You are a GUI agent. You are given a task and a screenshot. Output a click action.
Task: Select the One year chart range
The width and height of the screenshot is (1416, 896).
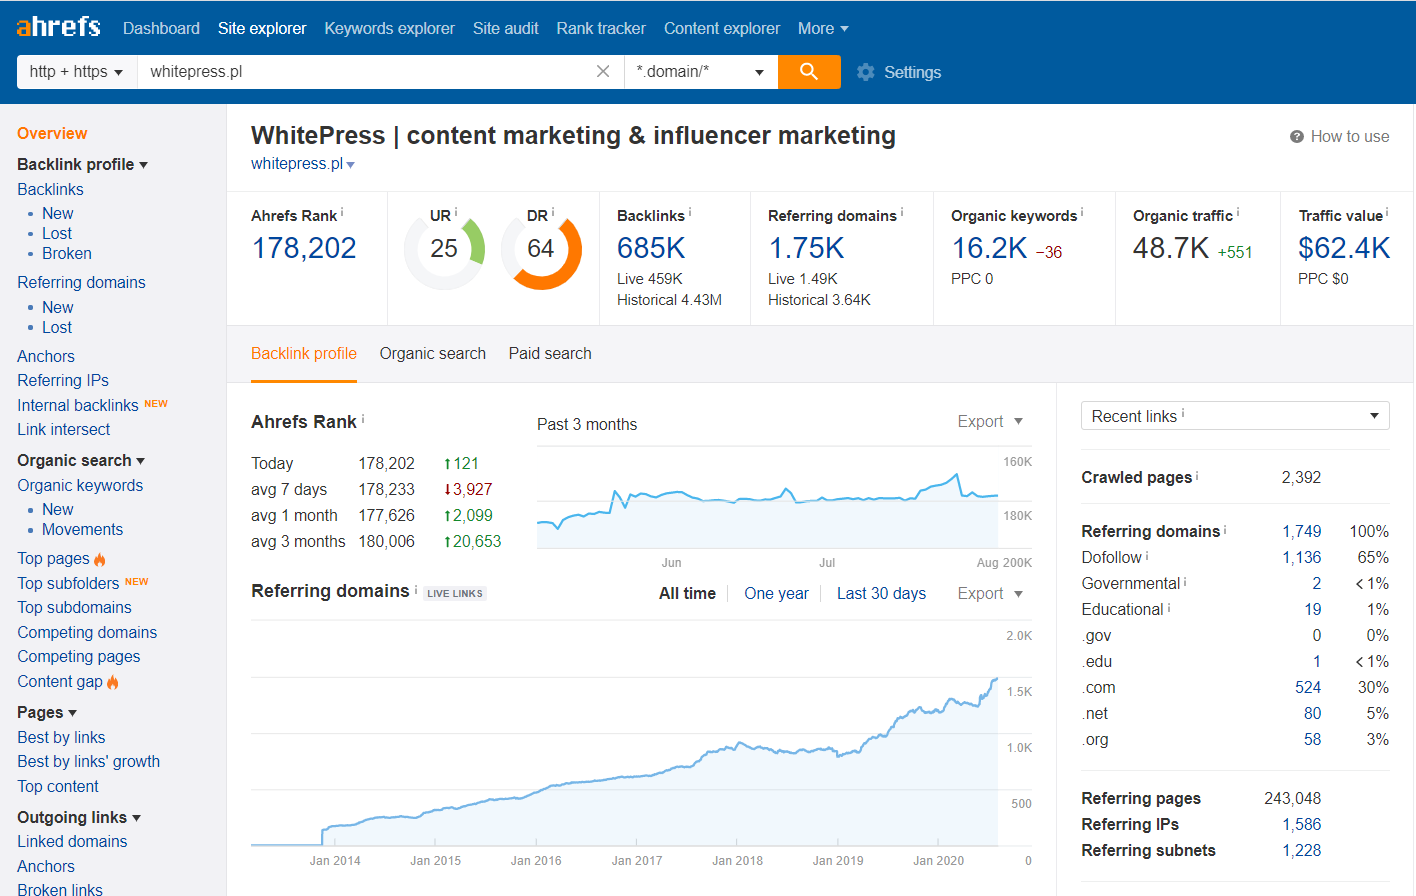776,594
